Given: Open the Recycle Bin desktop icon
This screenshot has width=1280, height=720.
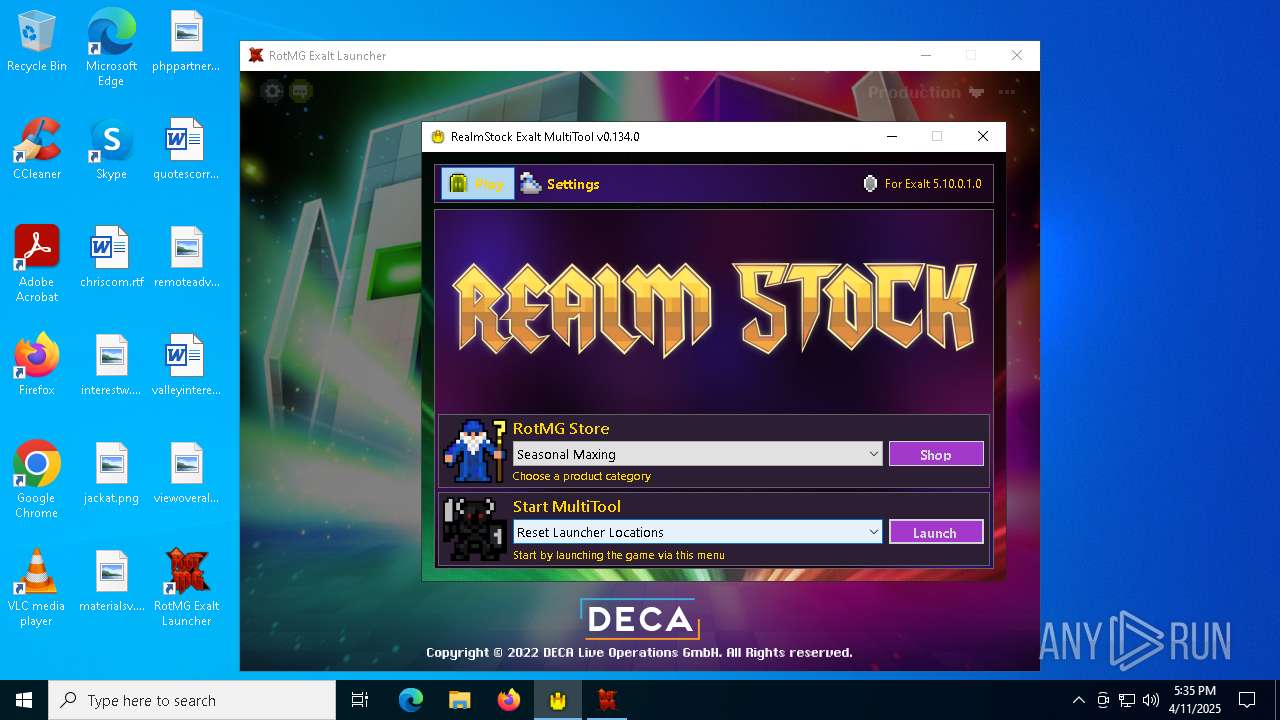Looking at the screenshot, I should (x=37, y=42).
